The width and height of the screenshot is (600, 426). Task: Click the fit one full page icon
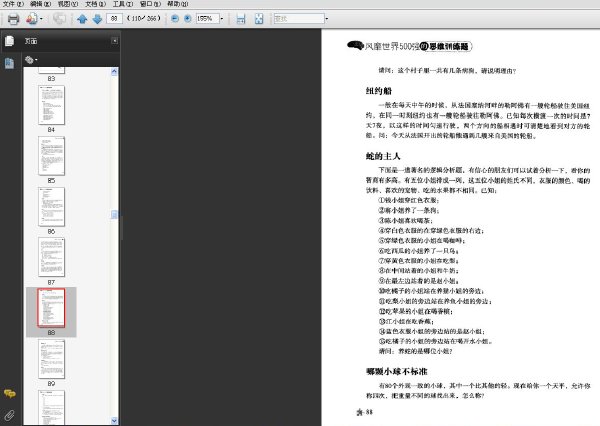point(259,19)
